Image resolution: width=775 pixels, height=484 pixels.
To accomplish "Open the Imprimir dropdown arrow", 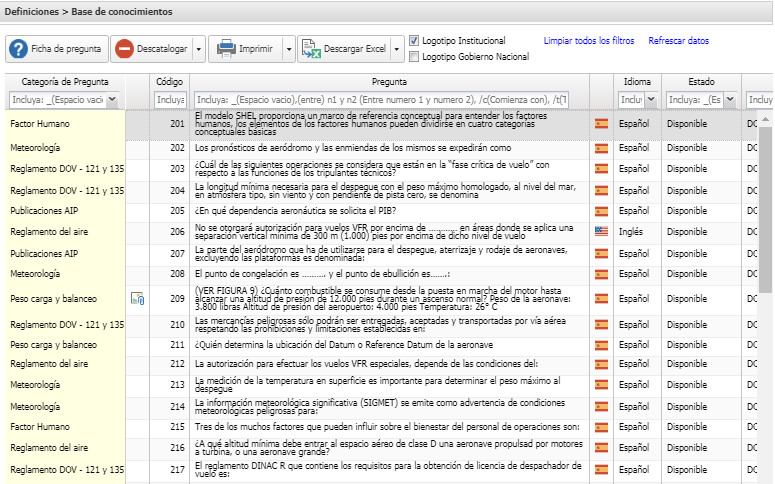I will coord(289,49).
